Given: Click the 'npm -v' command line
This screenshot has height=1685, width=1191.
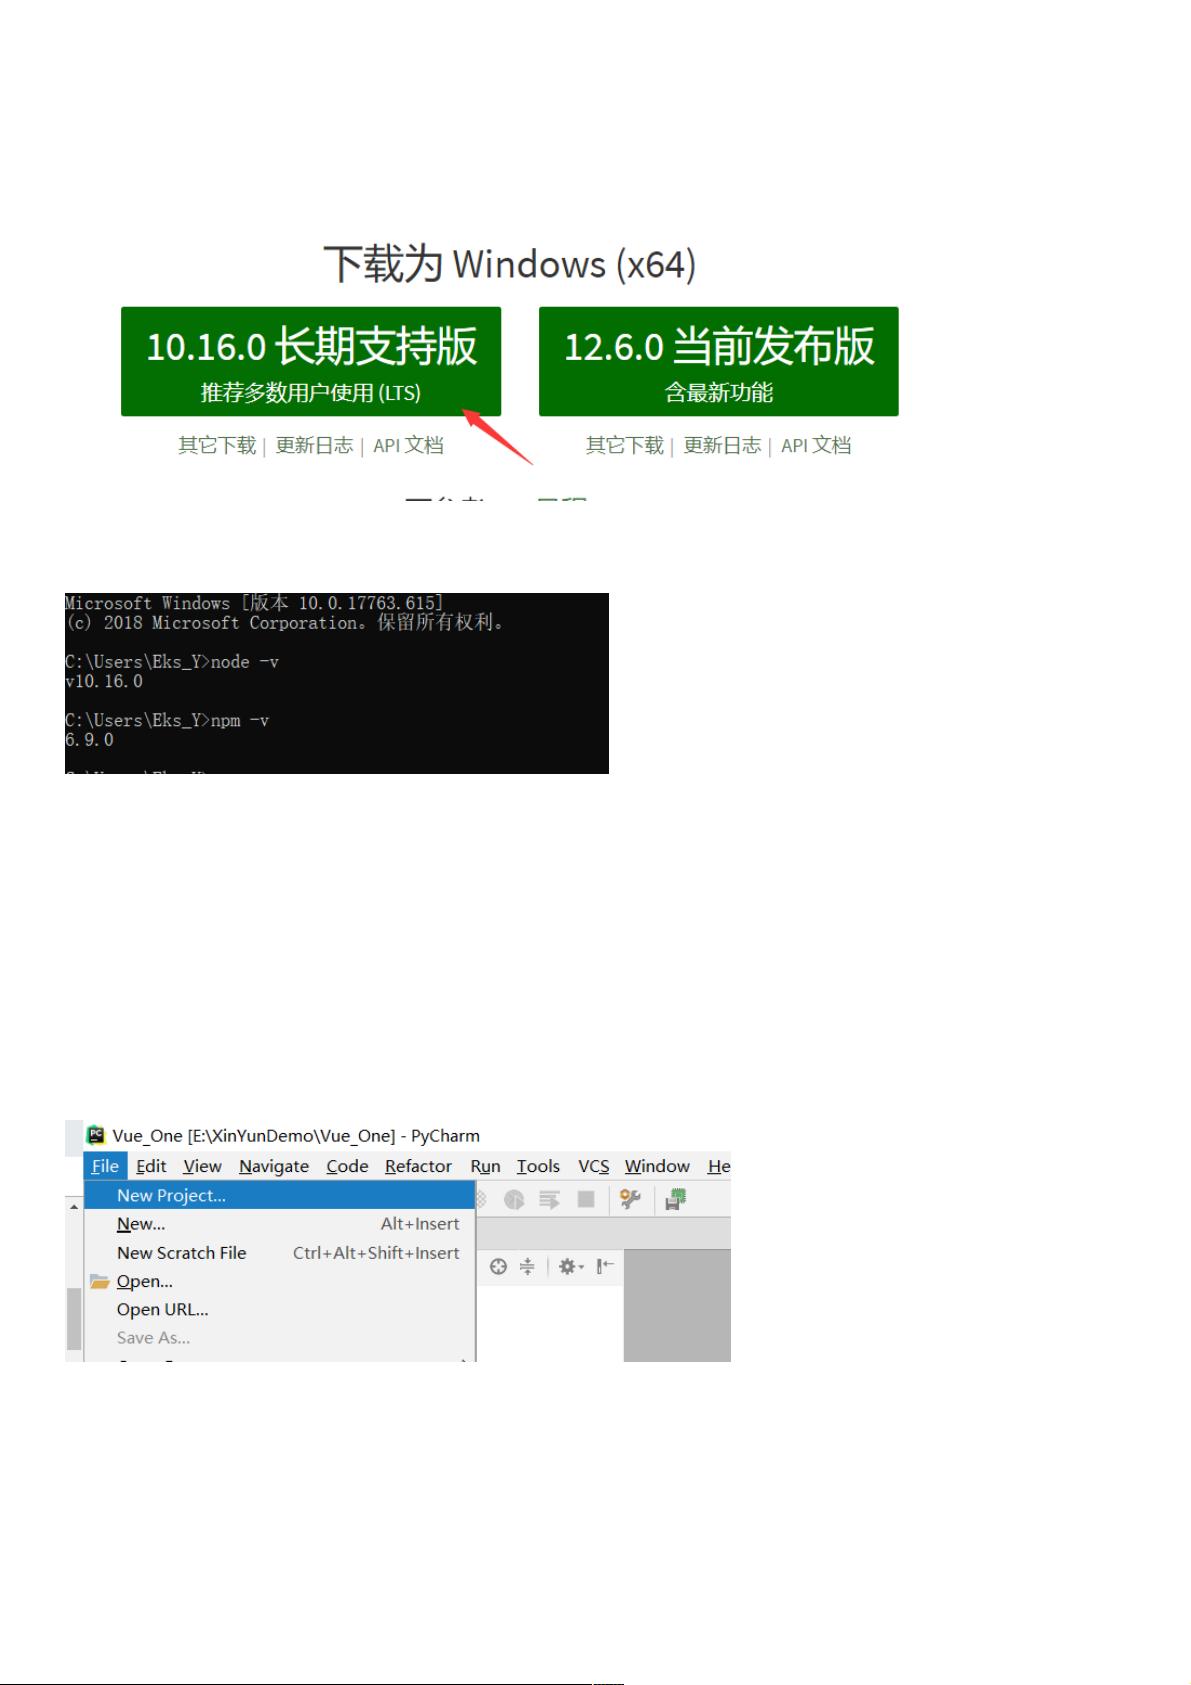Looking at the screenshot, I should (167, 720).
